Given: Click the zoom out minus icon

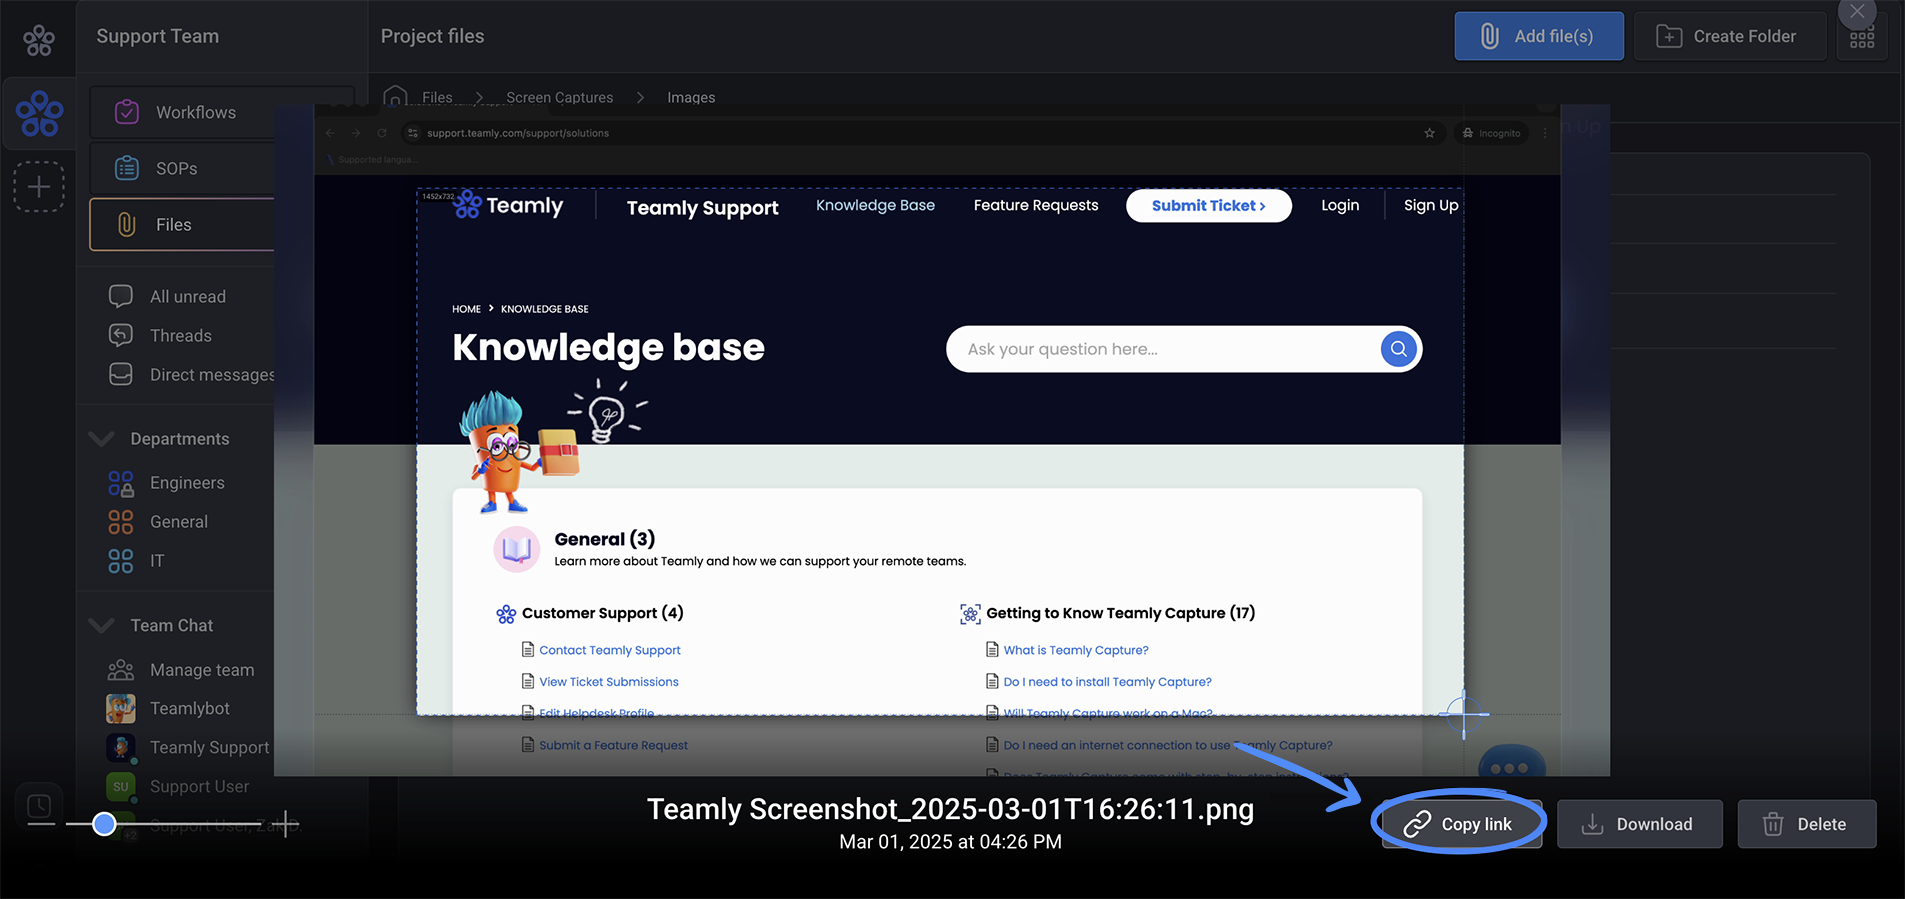Looking at the screenshot, I should click(41, 824).
